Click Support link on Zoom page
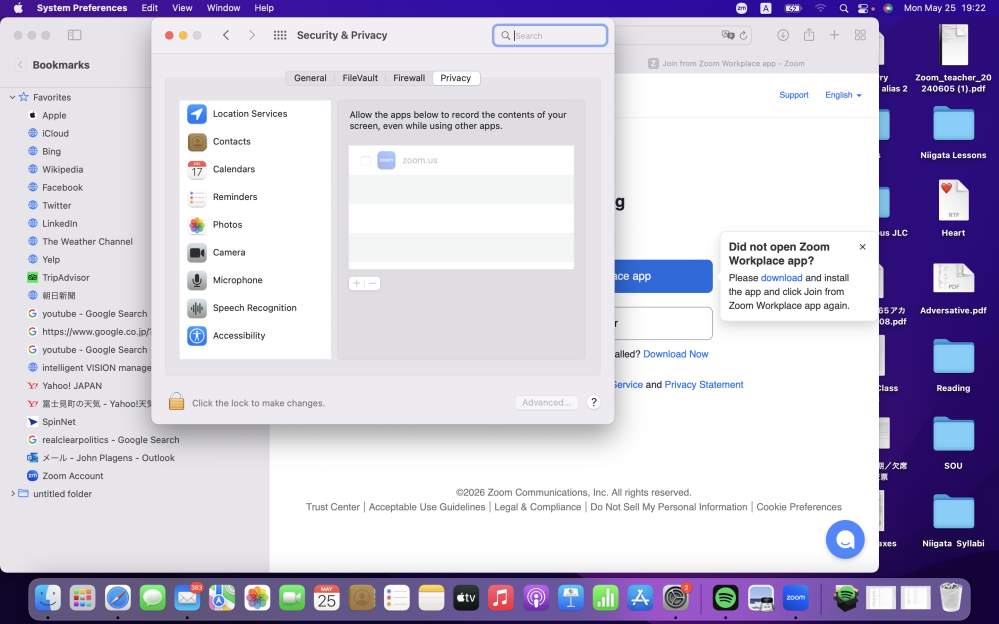This screenshot has height=624, width=999. (x=793, y=95)
